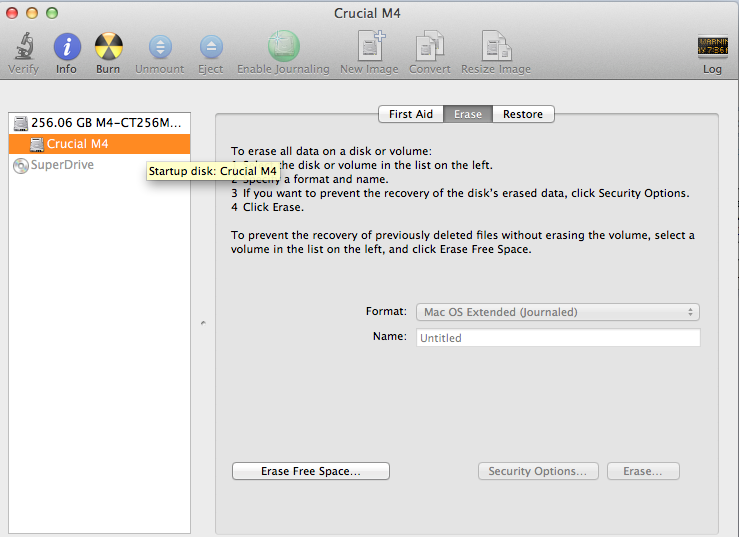Screen dimensions: 739x537
Task: Switch to the Restore tab
Action: [523, 114]
